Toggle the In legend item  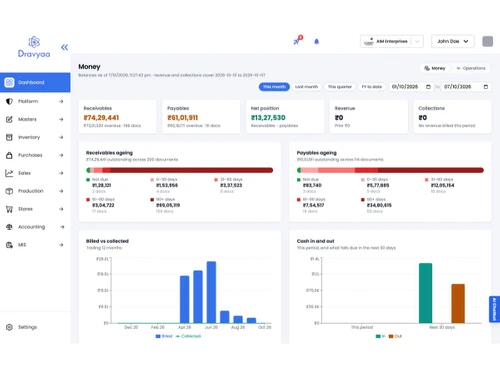coord(381,336)
